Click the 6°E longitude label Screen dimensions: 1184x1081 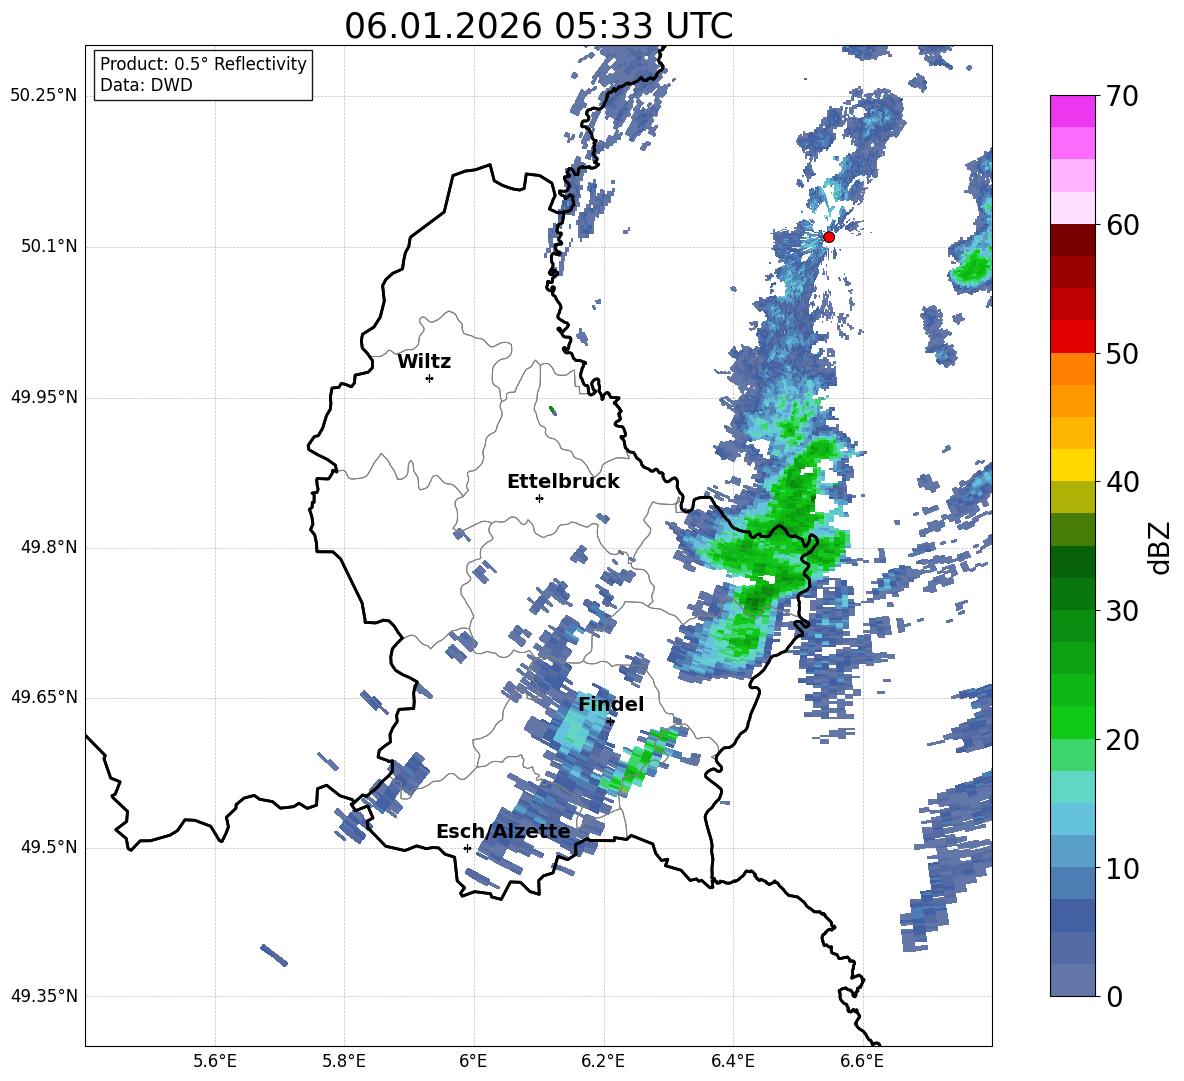tap(473, 1061)
